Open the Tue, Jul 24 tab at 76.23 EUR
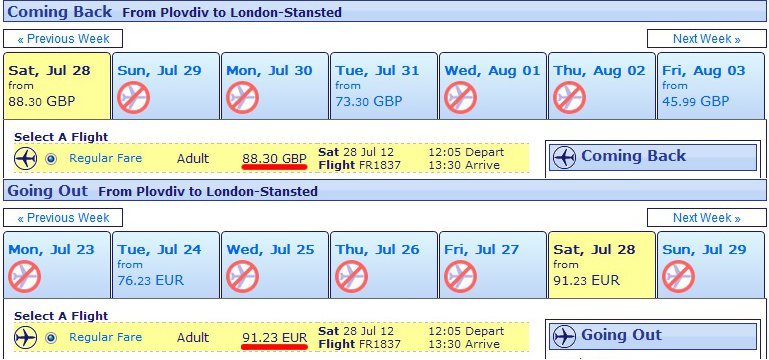 166,265
